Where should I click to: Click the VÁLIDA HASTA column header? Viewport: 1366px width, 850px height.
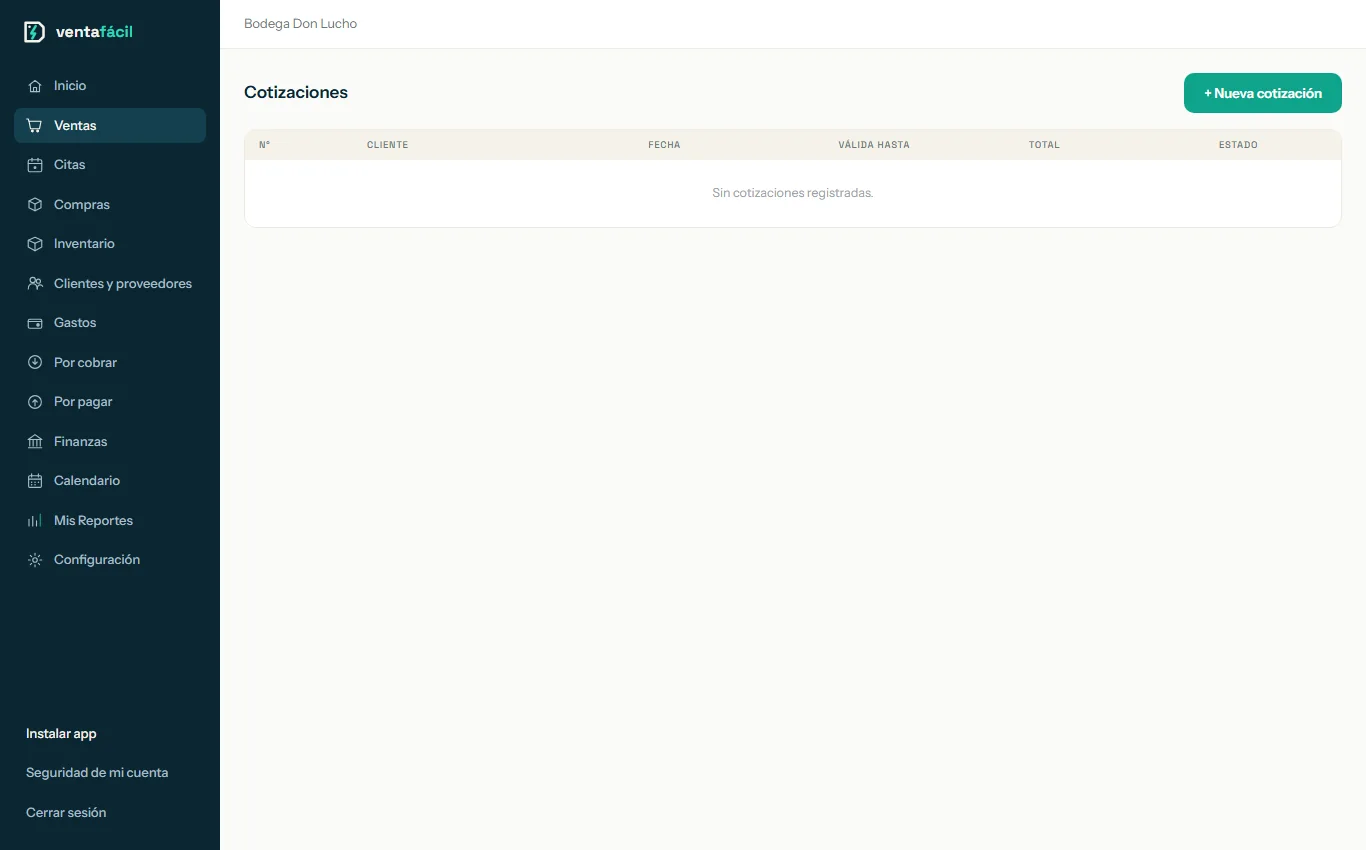click(874, 145)
